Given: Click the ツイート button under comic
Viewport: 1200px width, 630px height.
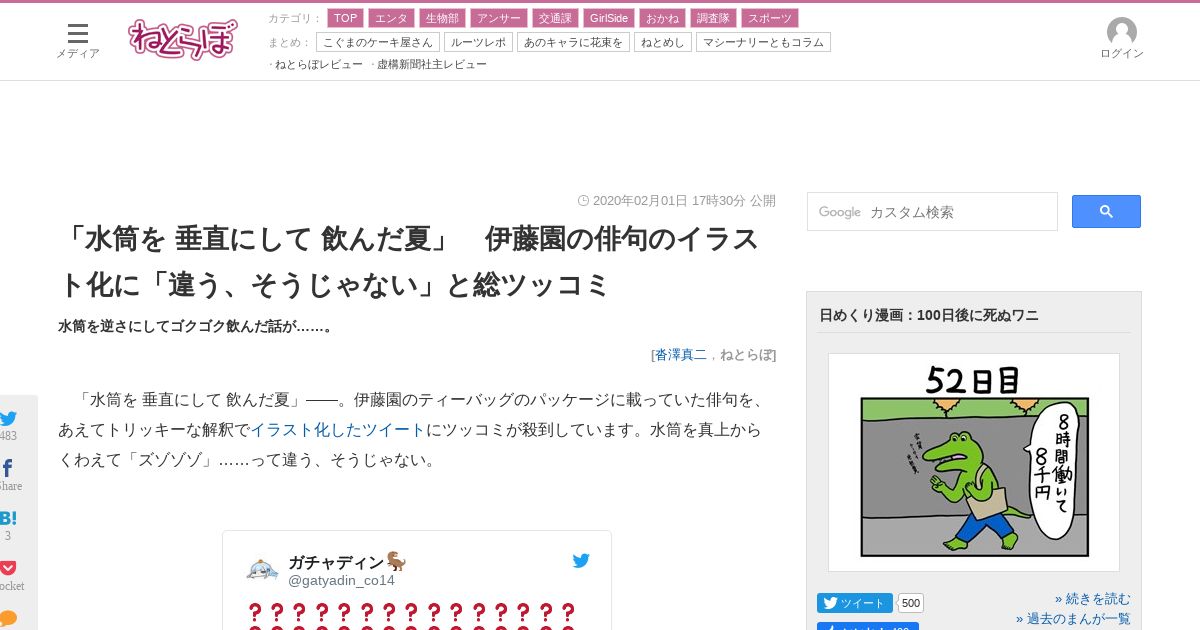Looking at the screenshot, I should point(855,603).
